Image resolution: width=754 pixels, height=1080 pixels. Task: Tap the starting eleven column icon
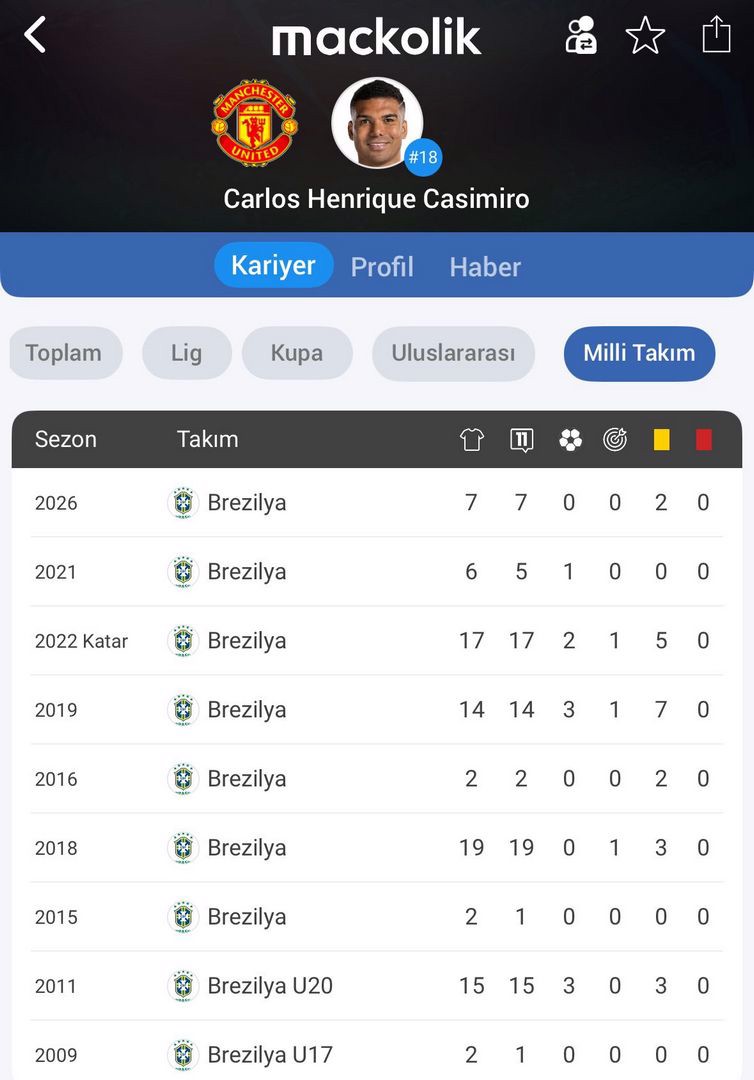521,440
